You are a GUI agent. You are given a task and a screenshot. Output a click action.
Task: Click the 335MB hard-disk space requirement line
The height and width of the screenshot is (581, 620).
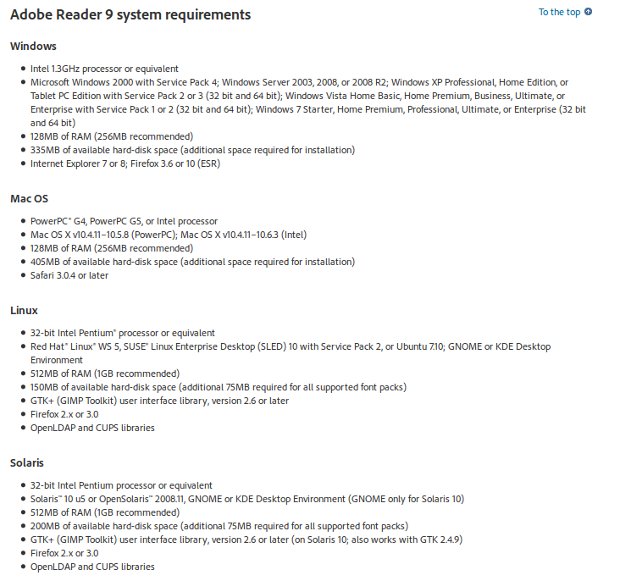pyautogui.click(x=193, y=150)
